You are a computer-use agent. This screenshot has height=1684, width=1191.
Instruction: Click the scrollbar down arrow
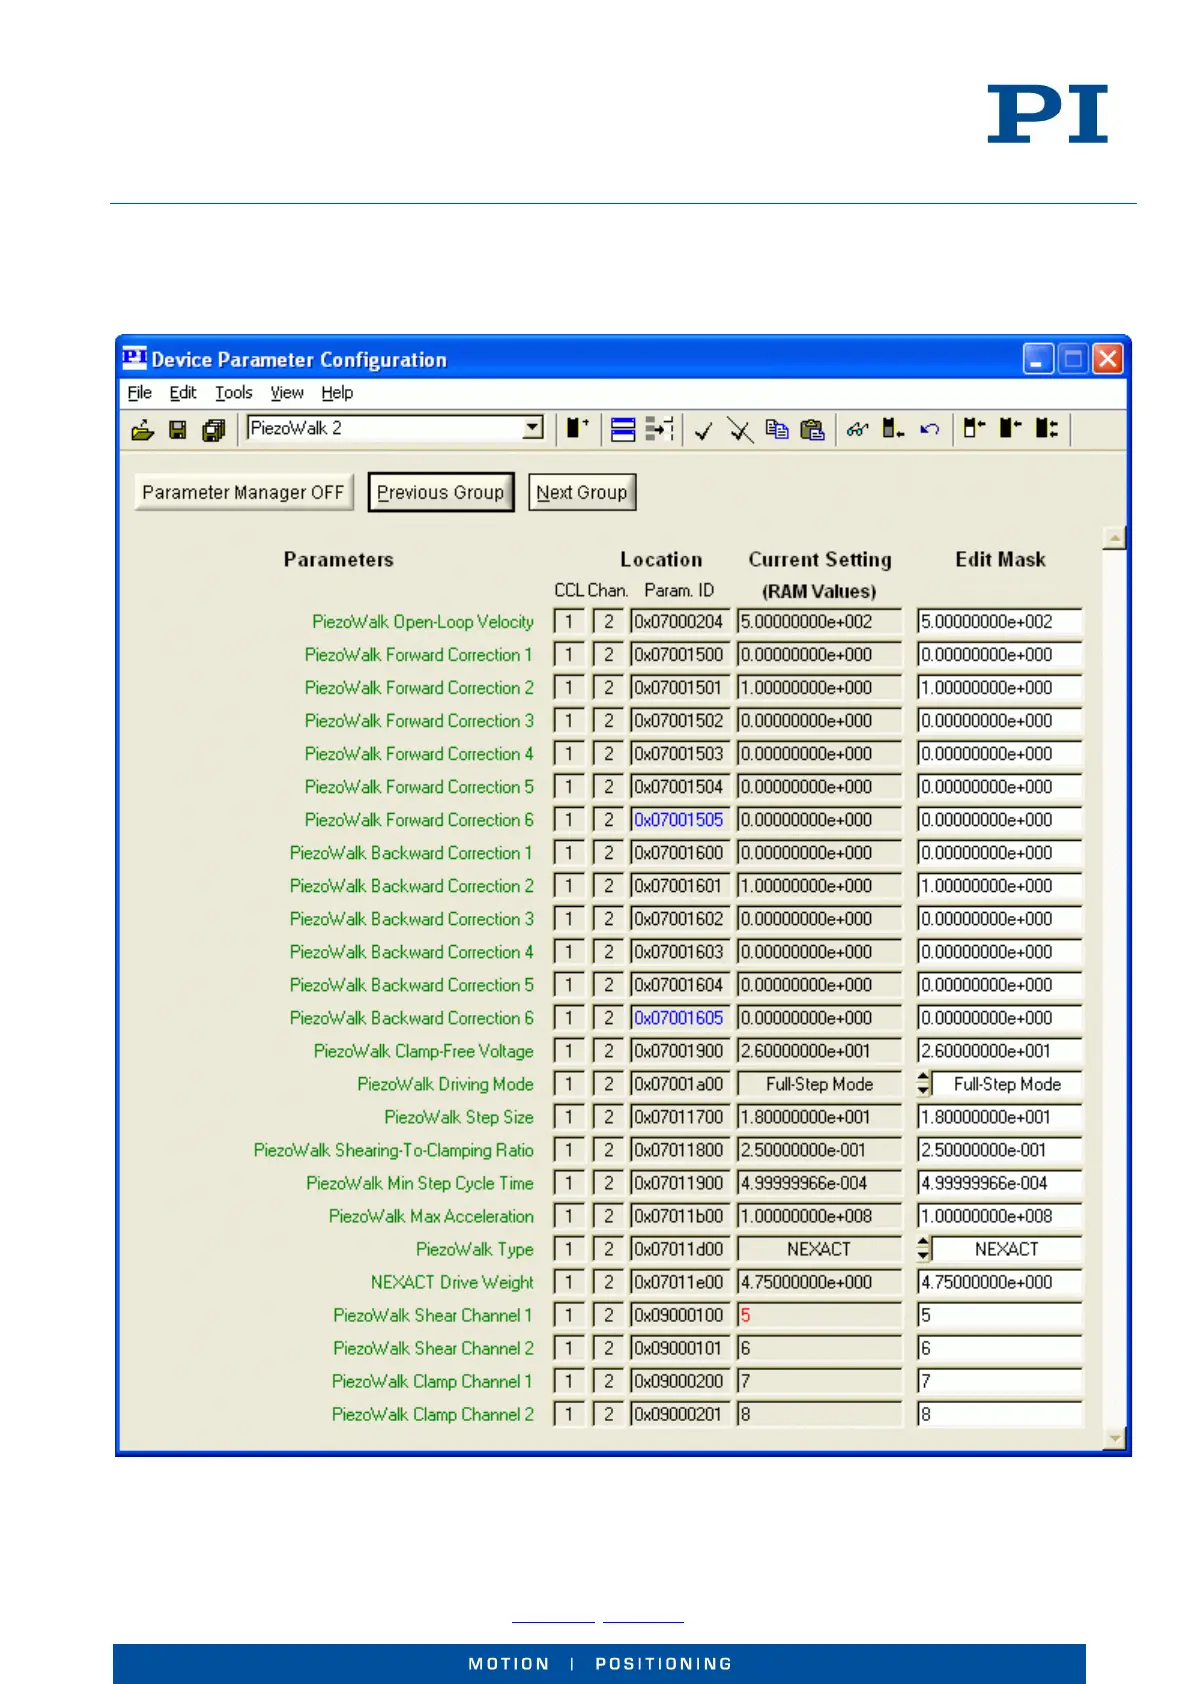click(x=1114, y=1438)
